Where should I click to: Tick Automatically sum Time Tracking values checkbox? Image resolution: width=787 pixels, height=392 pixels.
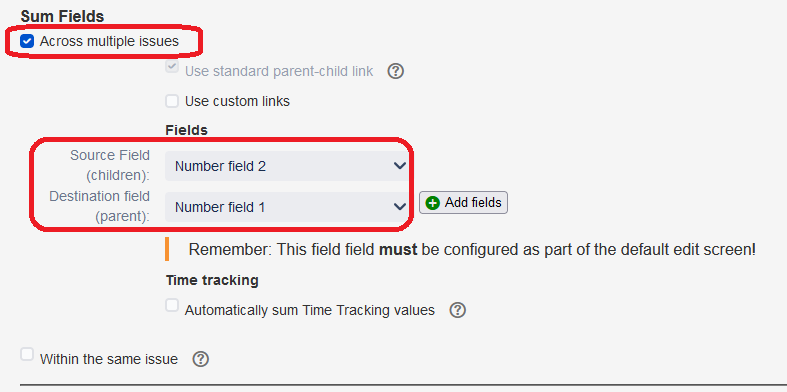click(x=172, y=305)
